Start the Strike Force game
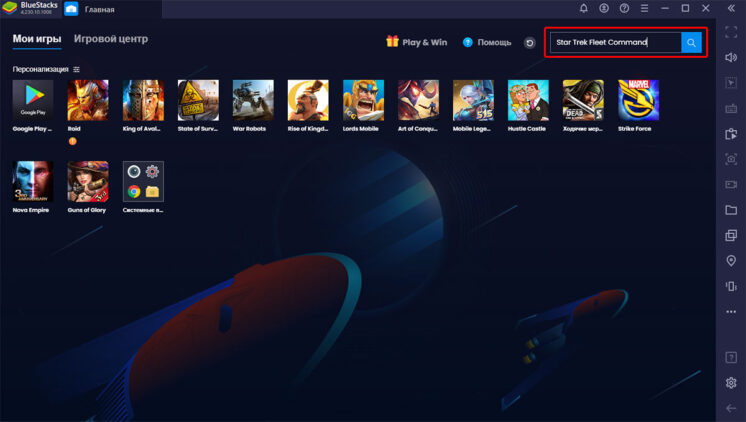Viewport: 746px width, 422px height. click(x=638, y=100)
